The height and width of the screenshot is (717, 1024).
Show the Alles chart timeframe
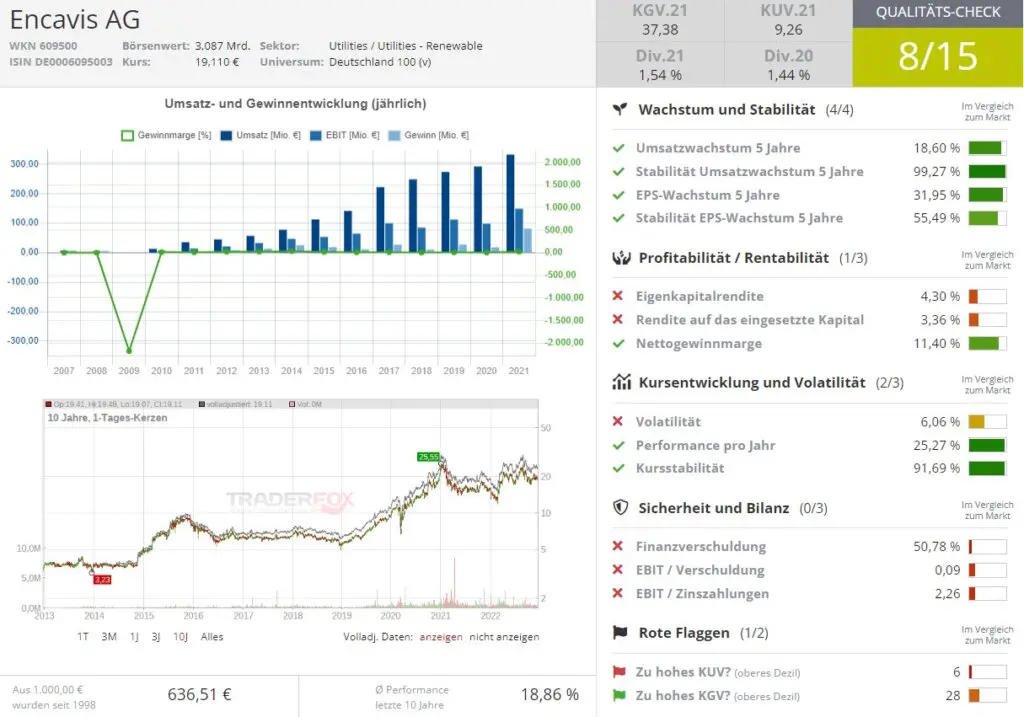212,637
